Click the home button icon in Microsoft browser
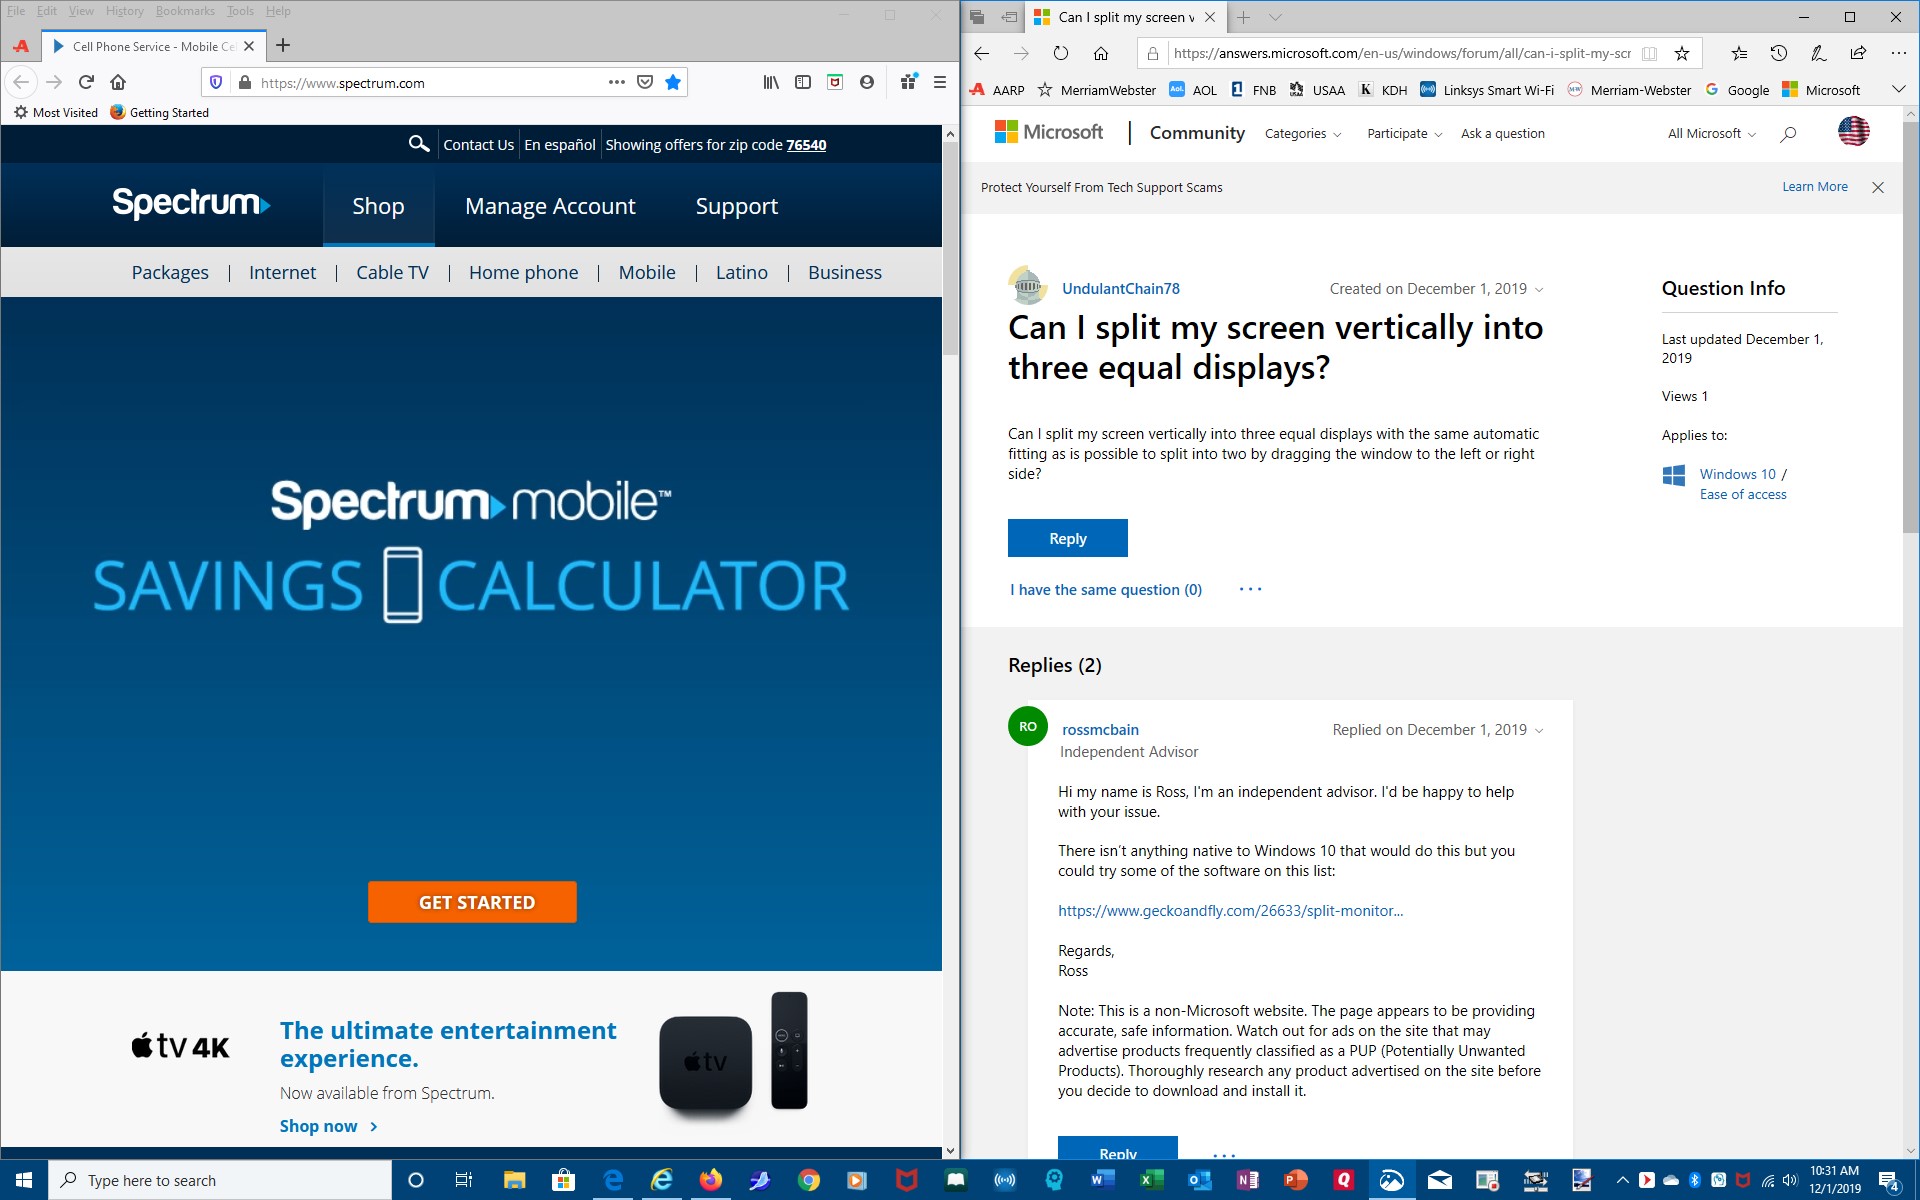 (x=1100, y=54)
